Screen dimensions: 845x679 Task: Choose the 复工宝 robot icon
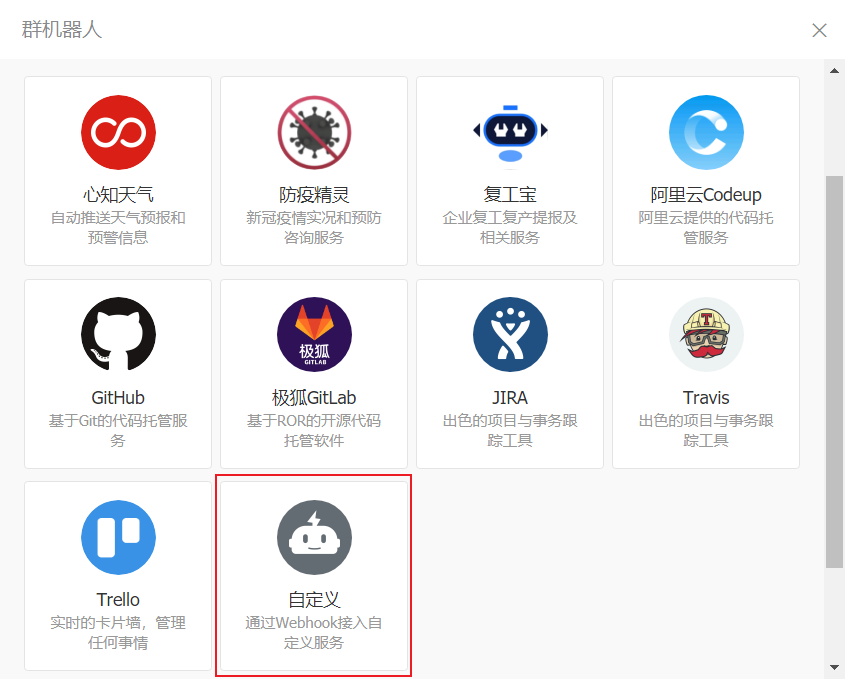click(510, 133)
